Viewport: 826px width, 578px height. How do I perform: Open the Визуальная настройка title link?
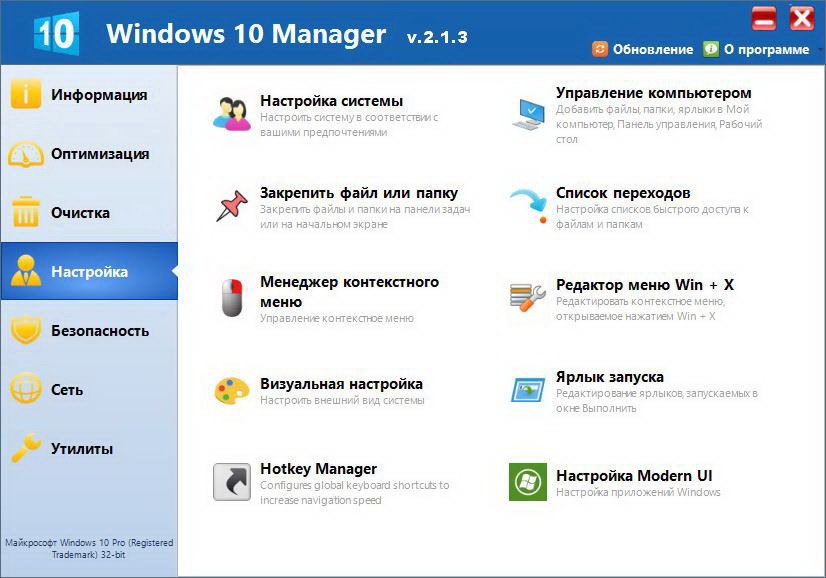[341, 384]
